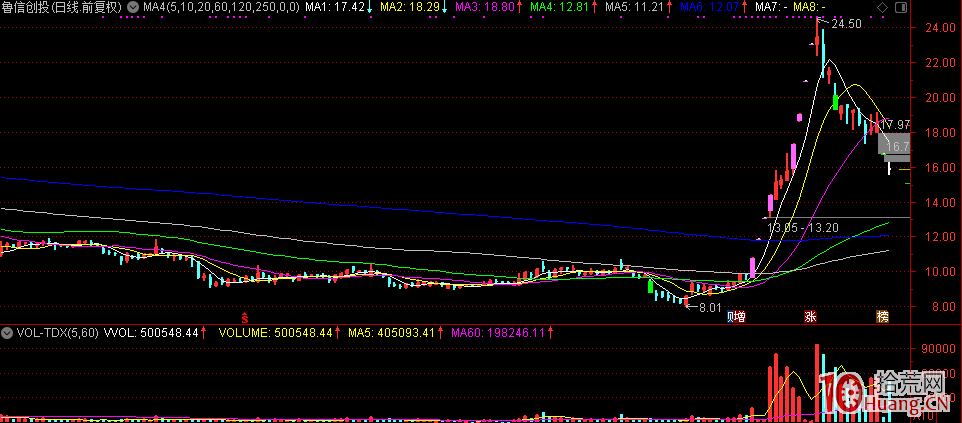The height and width of the screenshot is (423, 962).
Task: Click the red S marker on the timeline
Action: [x=245, y=317]
